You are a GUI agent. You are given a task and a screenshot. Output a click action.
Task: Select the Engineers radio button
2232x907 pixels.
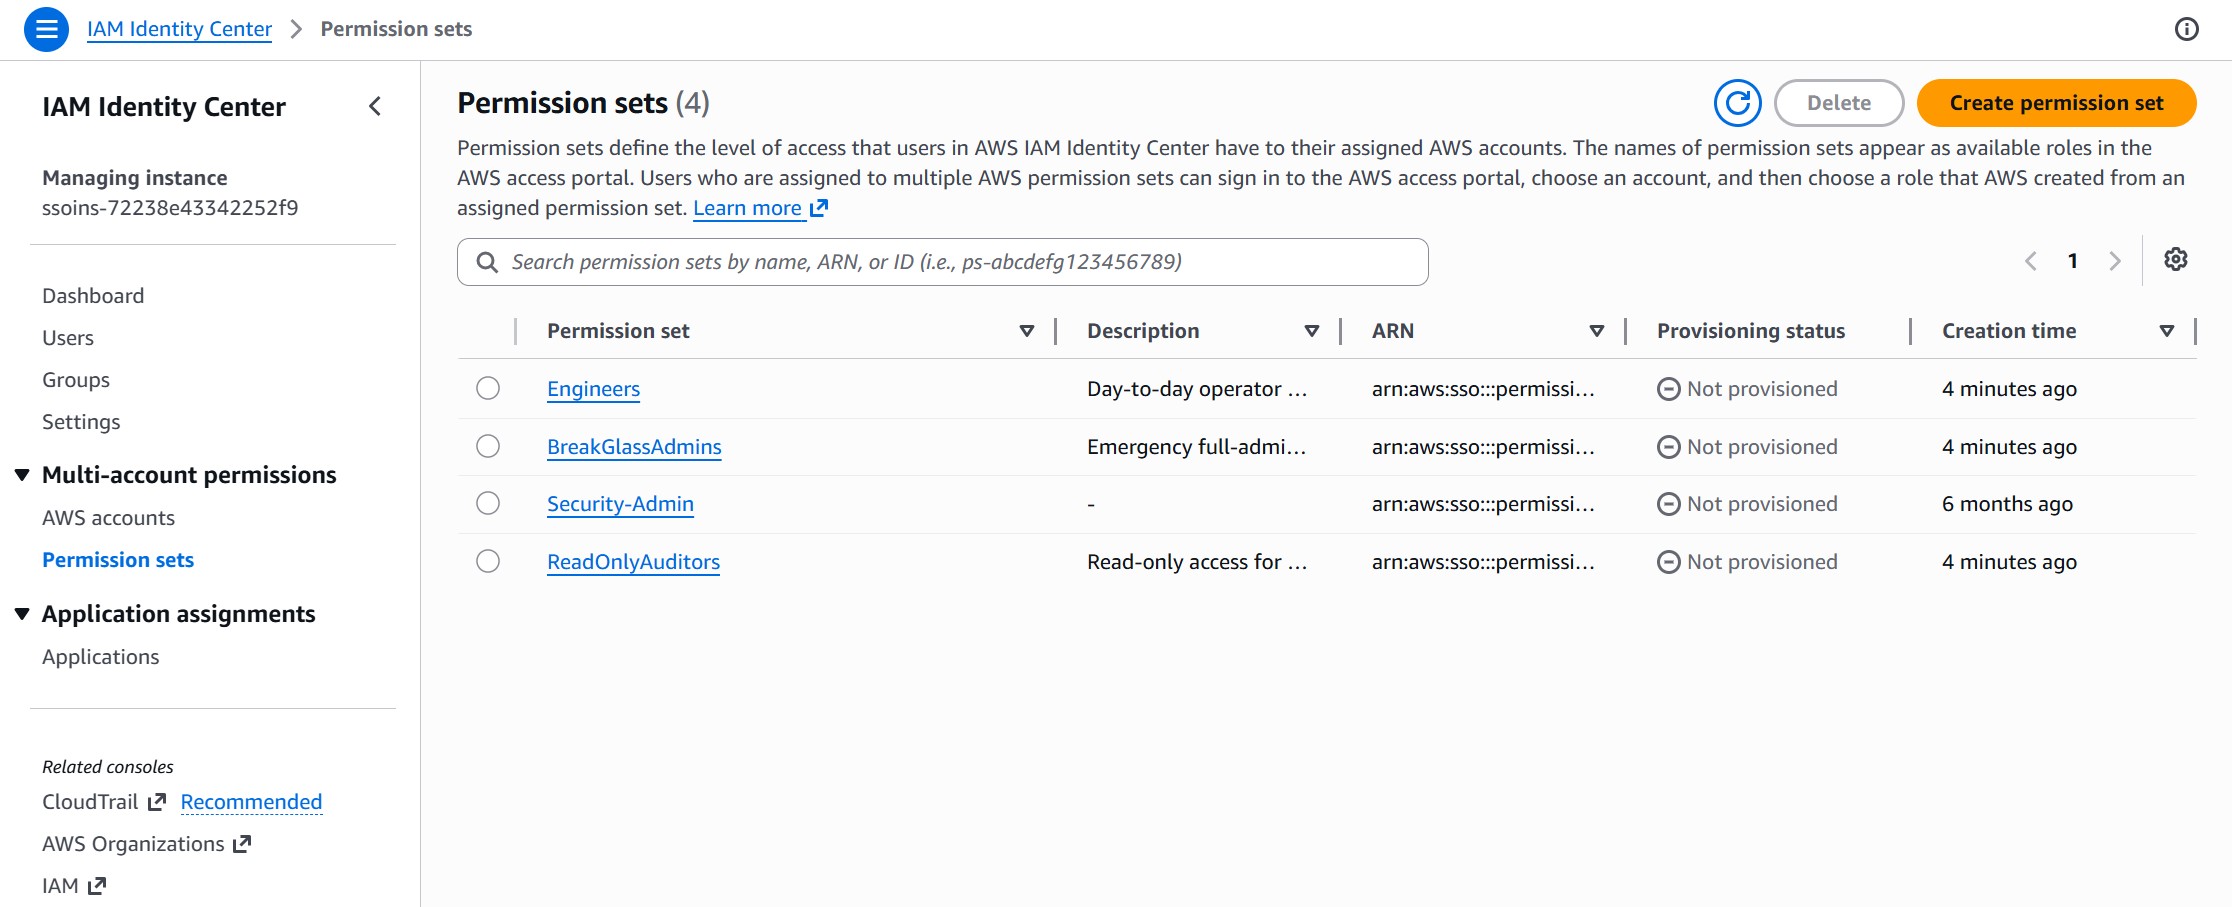488,388
